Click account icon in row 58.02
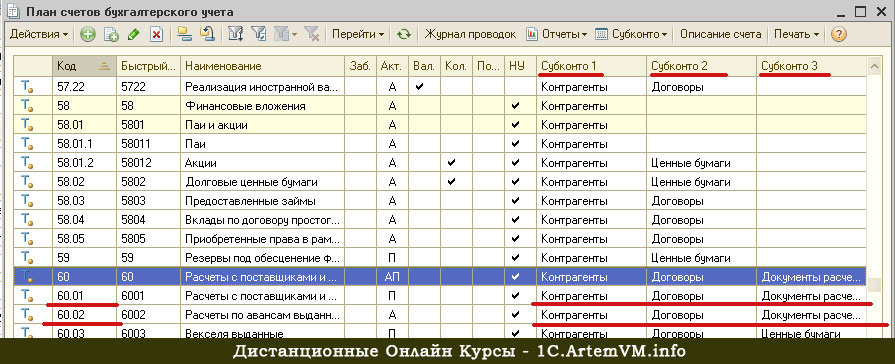 (x=26, y=182)
